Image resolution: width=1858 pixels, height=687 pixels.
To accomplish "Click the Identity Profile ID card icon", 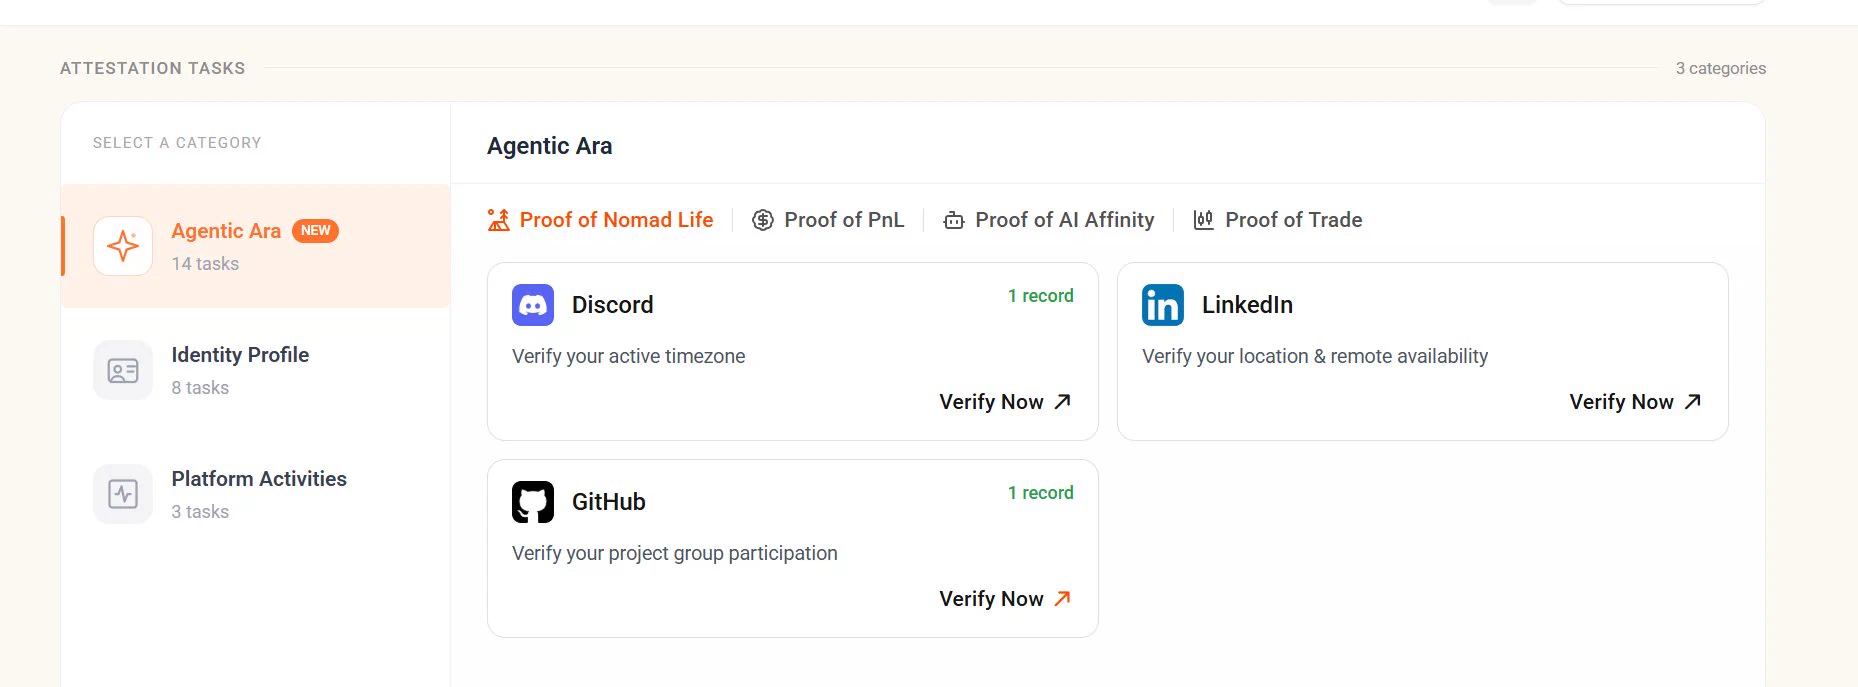I will [123, 371].
